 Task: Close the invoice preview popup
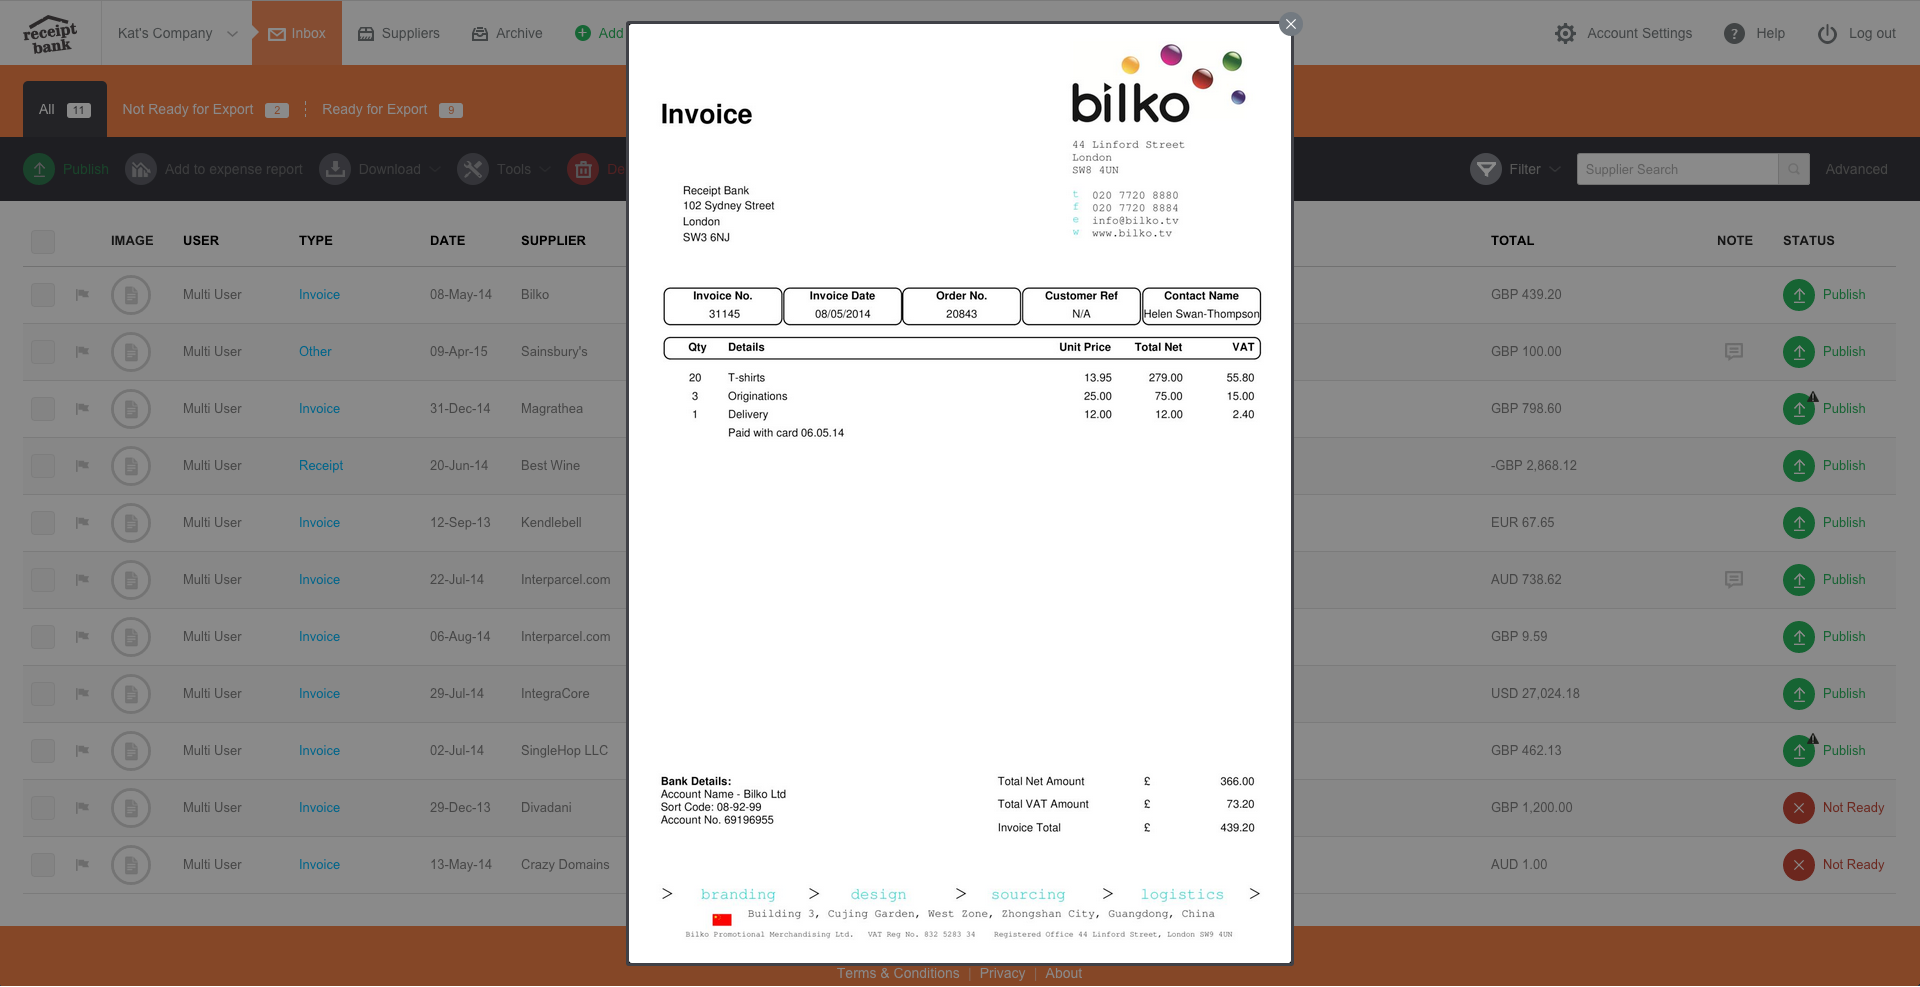coord(1291,24)
